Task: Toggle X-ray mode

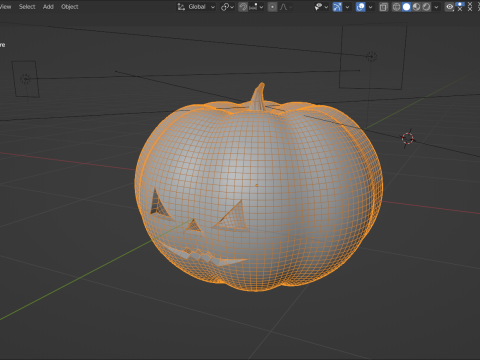Action: click(384, 7)
